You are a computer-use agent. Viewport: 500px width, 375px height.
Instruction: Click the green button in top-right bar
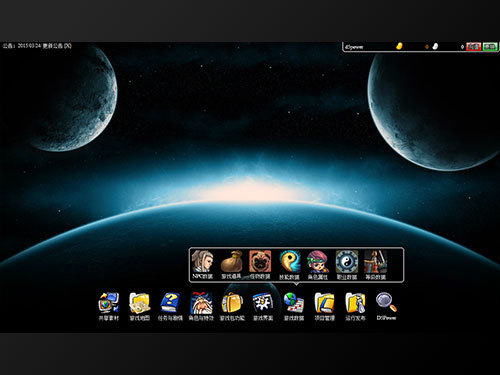pyautogui.click(x=490, y=47)
